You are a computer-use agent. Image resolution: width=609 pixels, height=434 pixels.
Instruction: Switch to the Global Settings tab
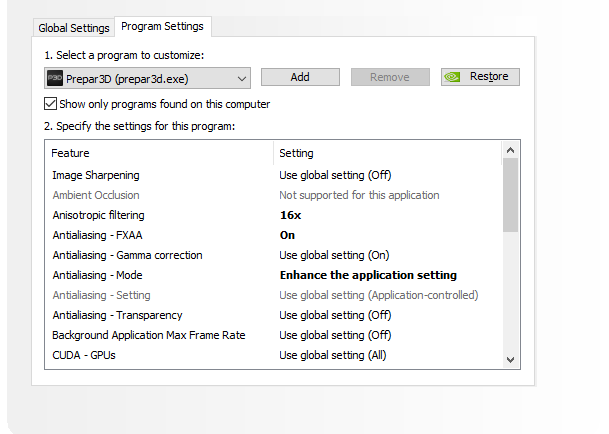(x=74, y=28)
